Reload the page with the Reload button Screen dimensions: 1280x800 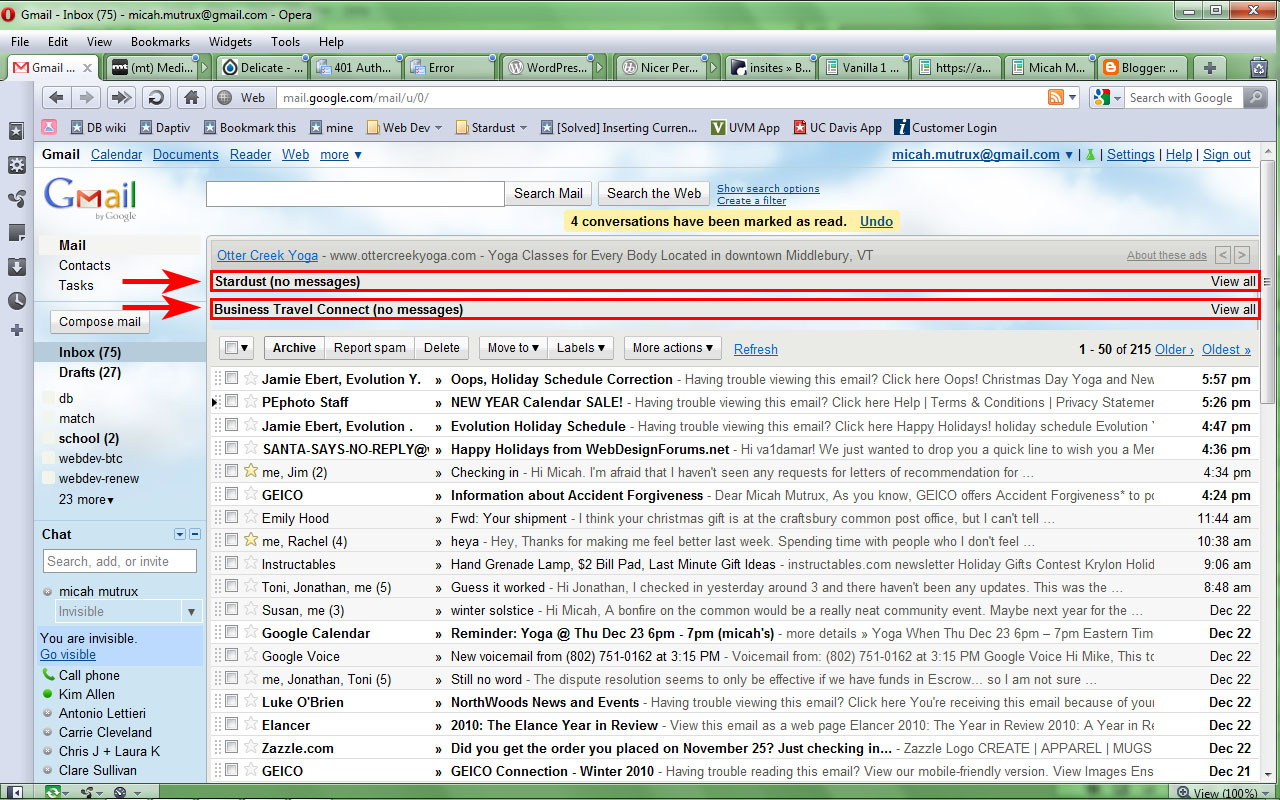(156, 97)
